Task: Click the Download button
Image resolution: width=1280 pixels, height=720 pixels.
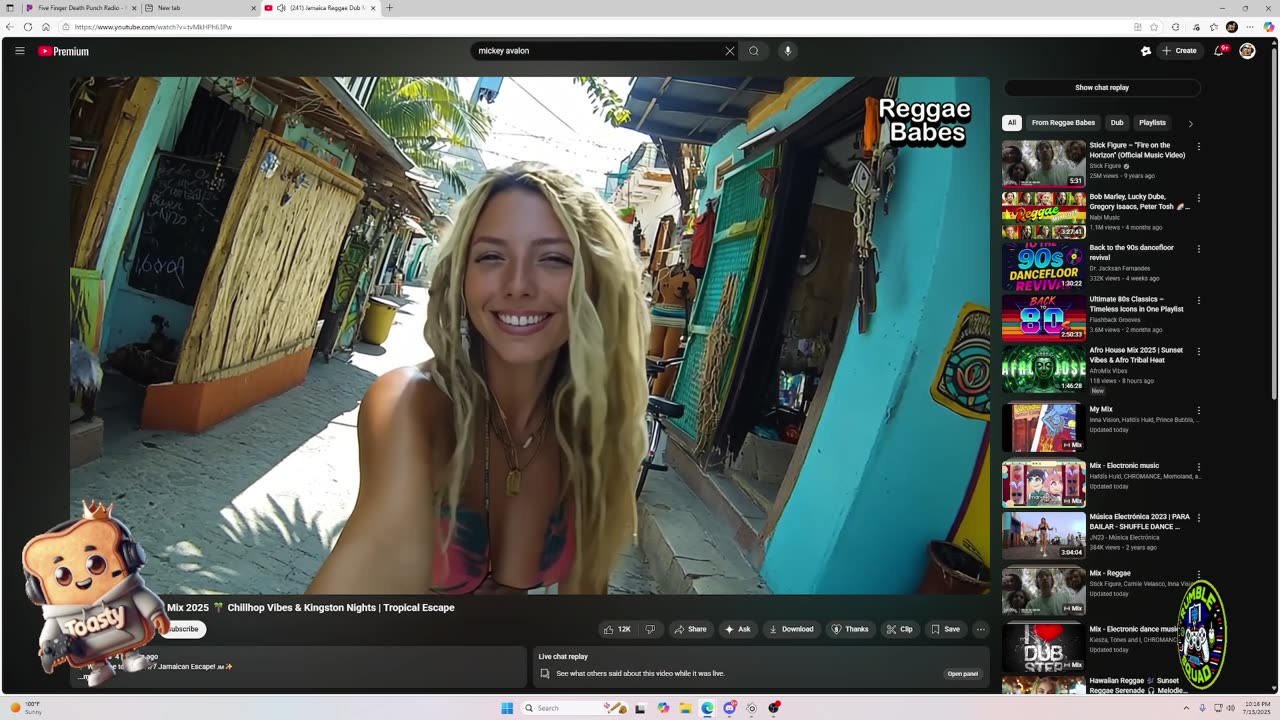Action: [x=790, y=629]
